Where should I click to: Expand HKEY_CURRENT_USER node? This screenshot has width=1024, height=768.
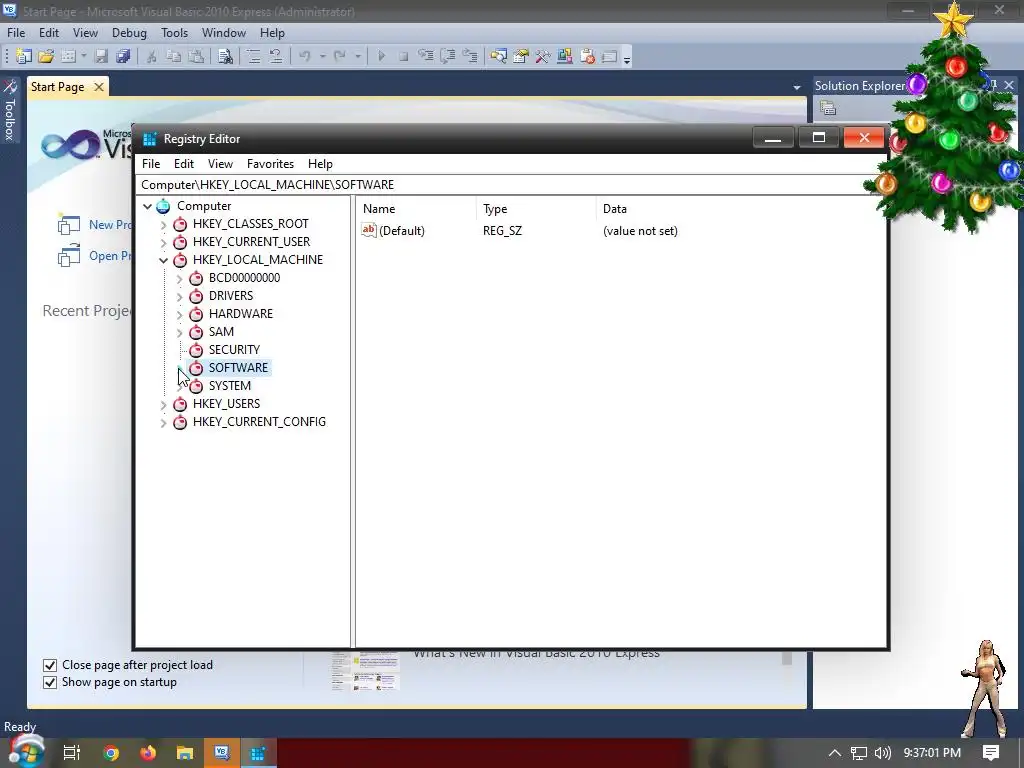coord(163,242)
